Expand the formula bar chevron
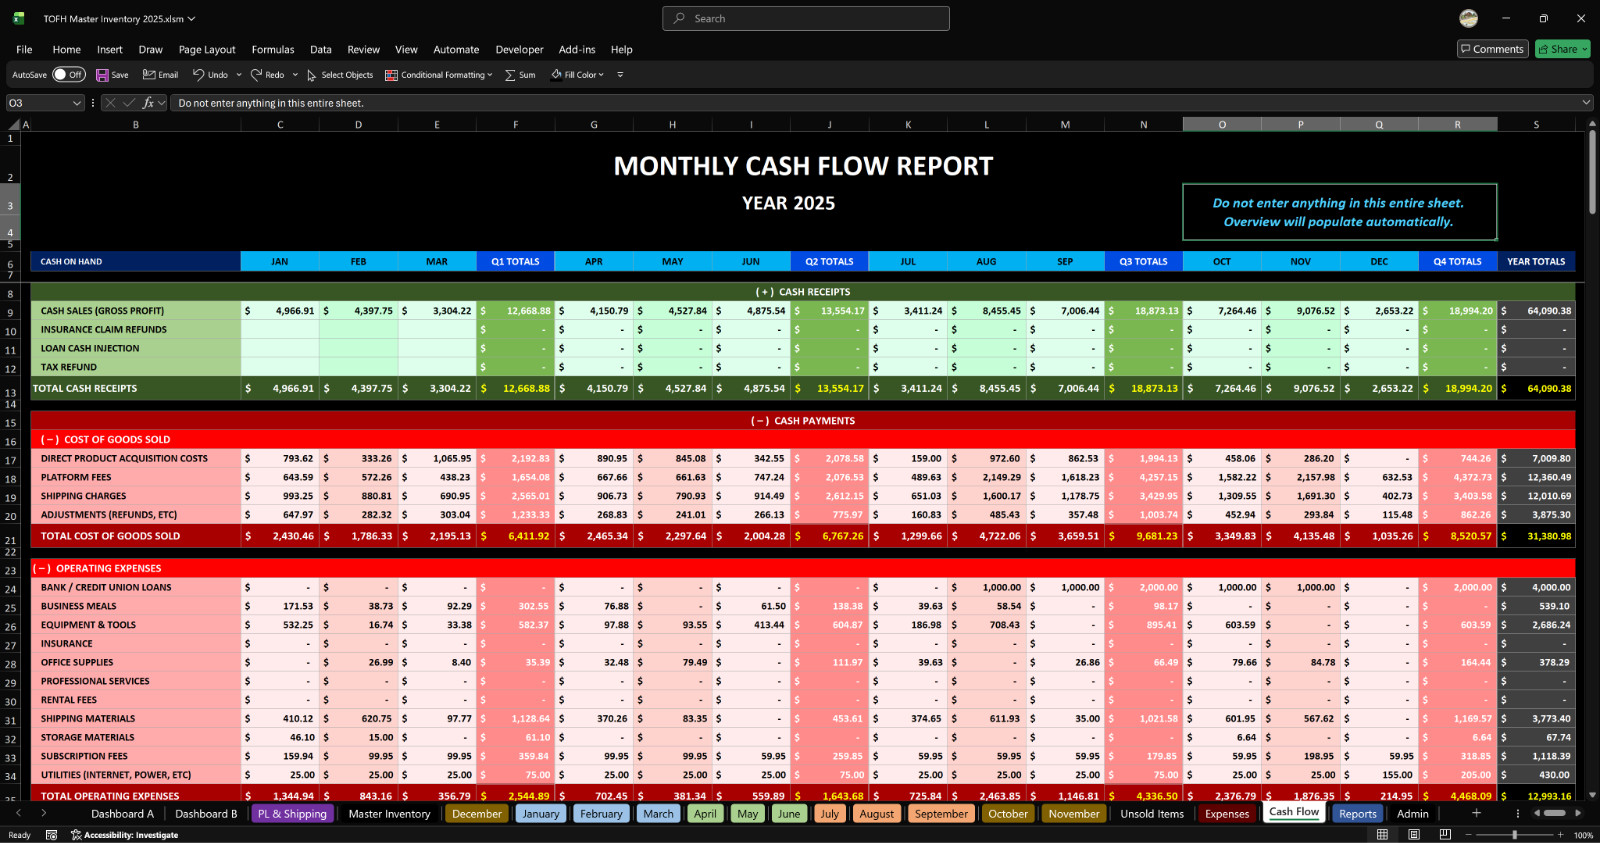 [x=1586, y=103]
